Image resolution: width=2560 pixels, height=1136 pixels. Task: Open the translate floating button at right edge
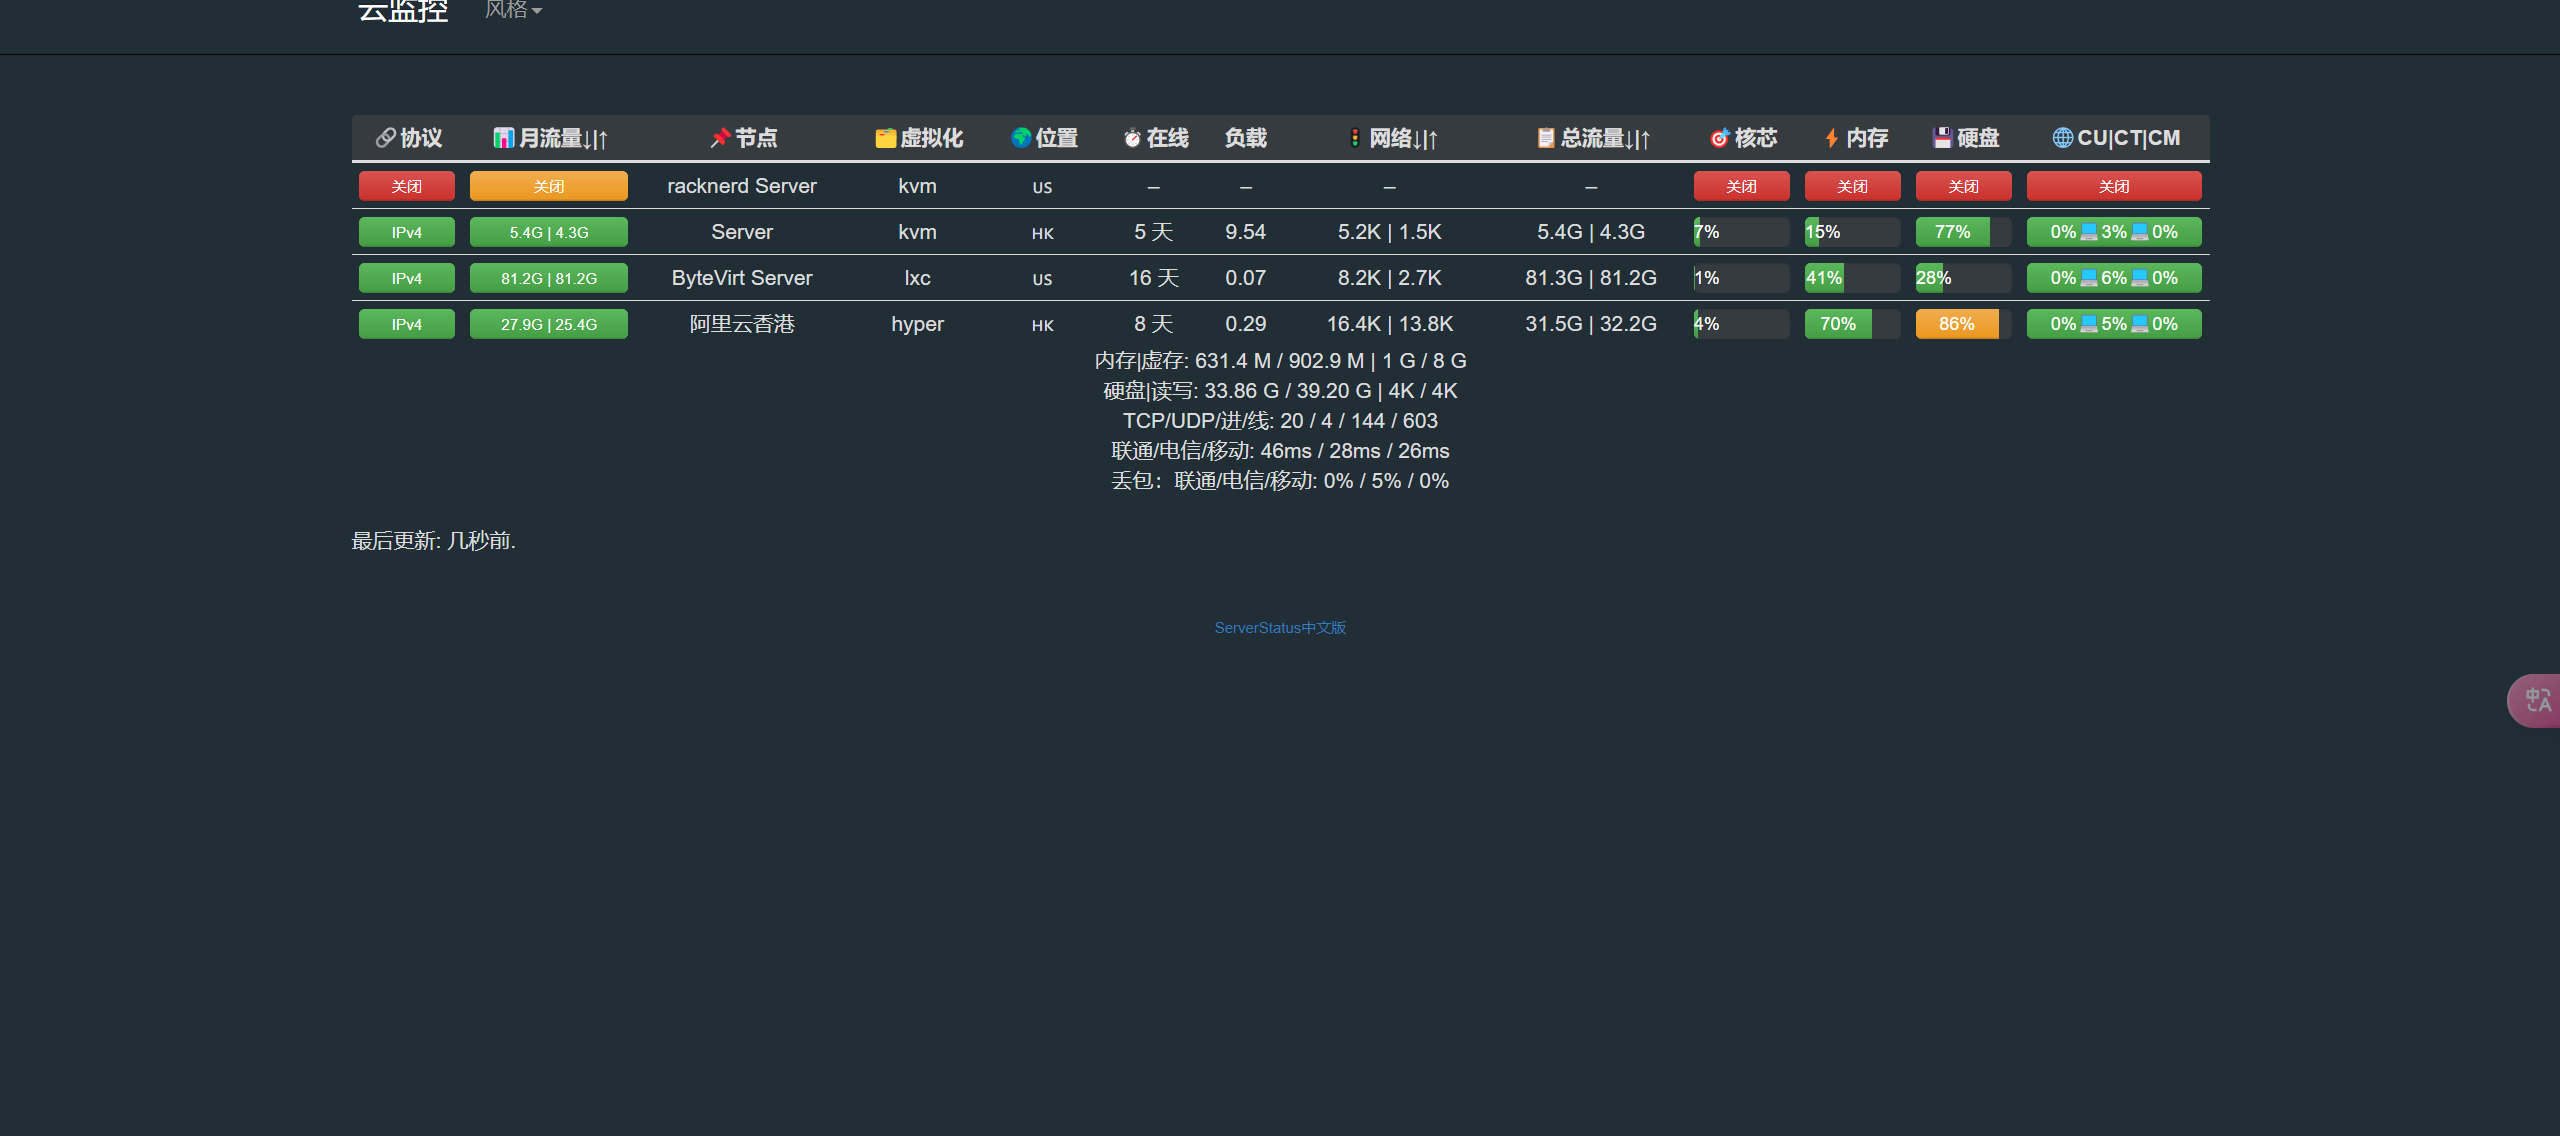click(x=2536, y=700)
